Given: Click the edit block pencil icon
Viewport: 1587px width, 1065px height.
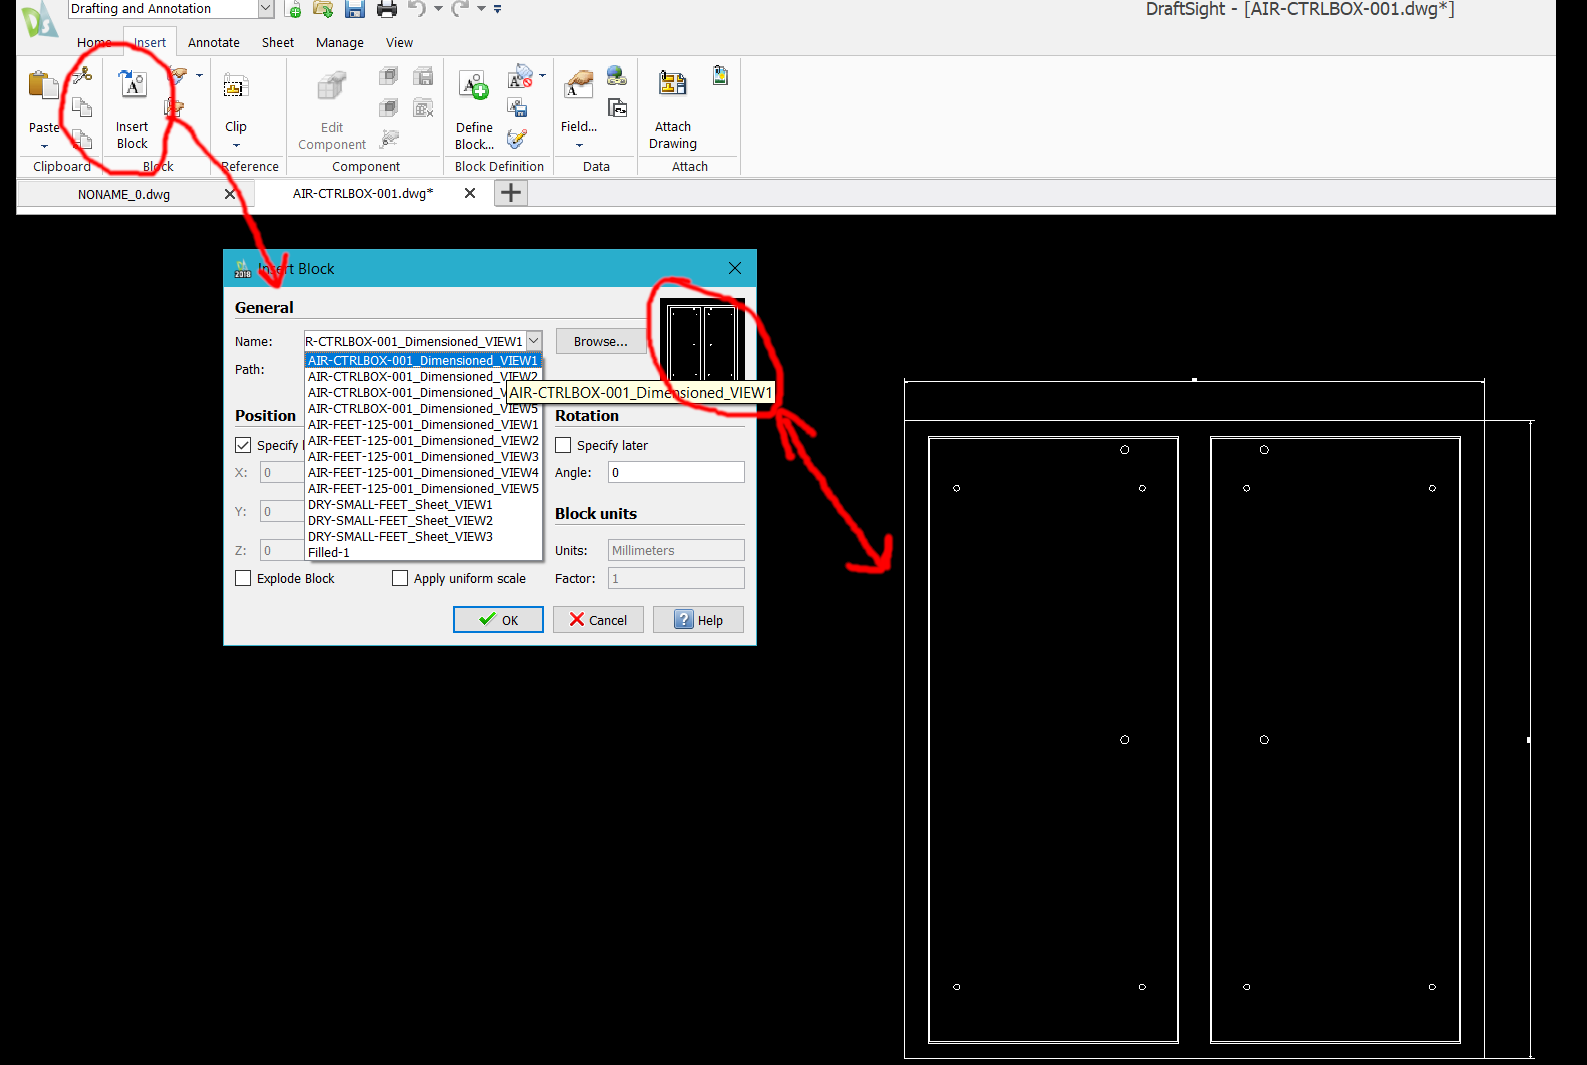Looking at the screenshot, I should pyautogui.click(x=517, y=138).
